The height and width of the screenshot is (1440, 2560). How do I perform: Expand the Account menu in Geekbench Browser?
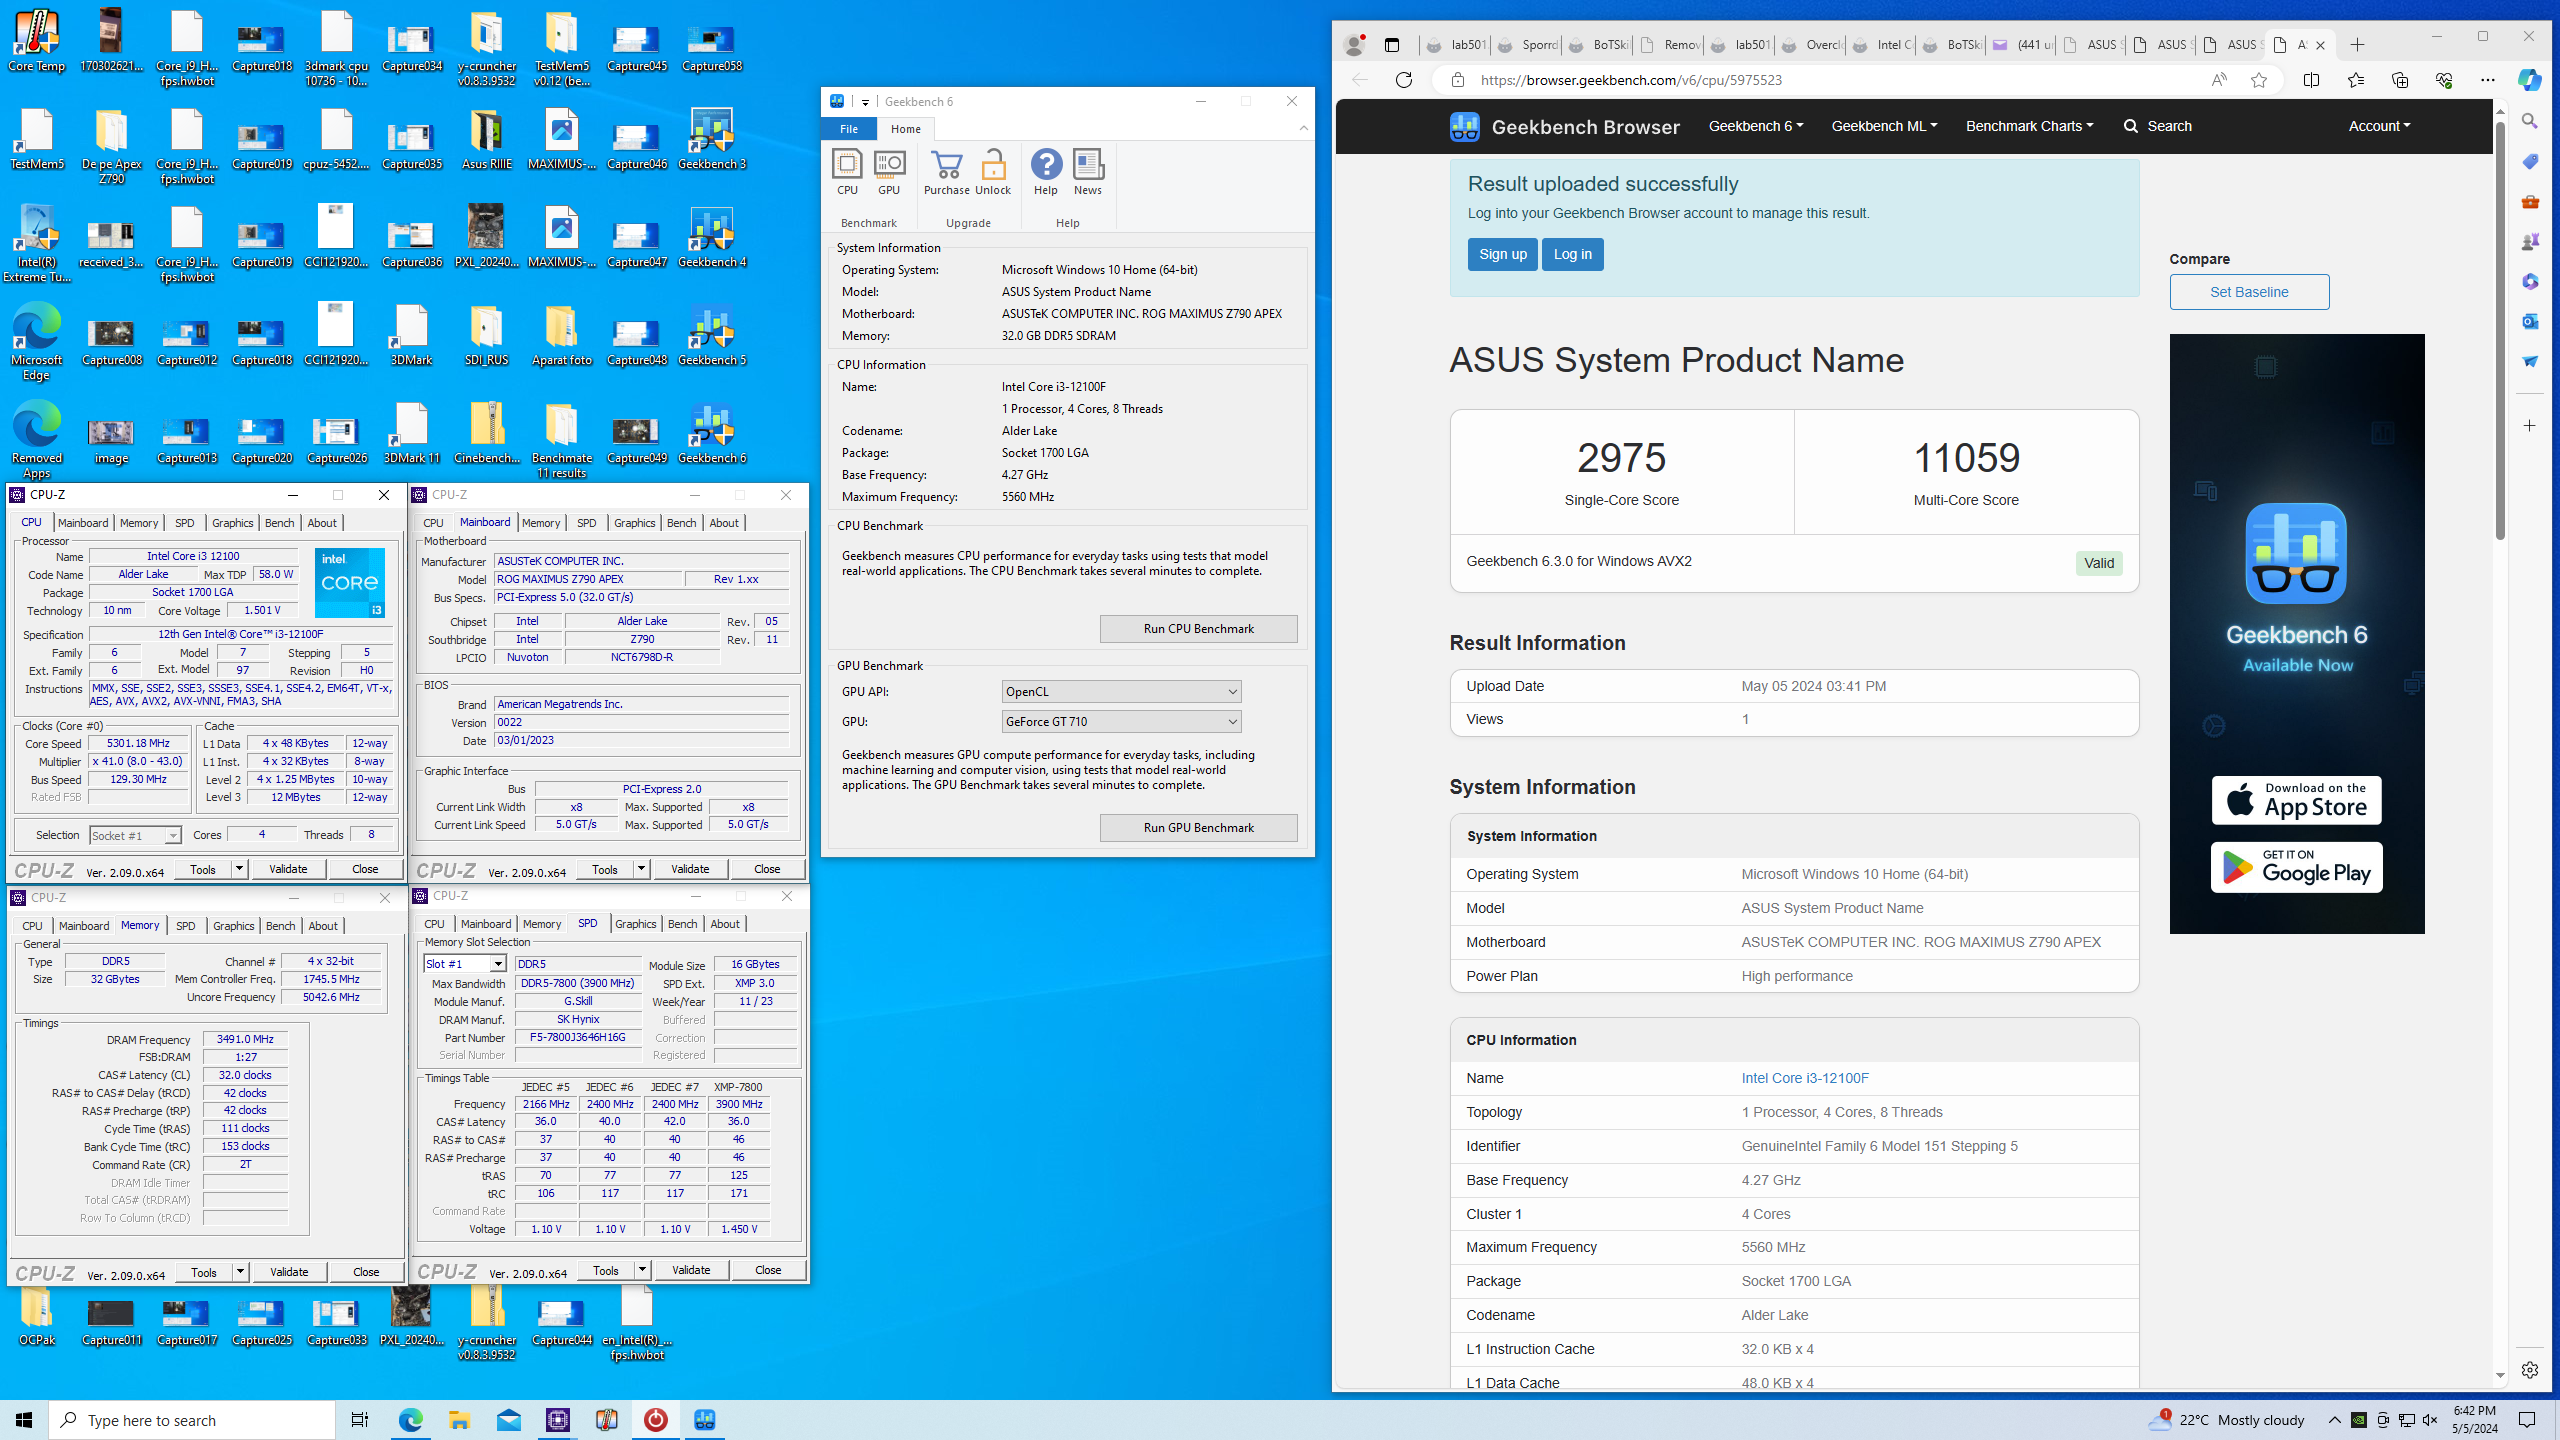pos(2379,126)
